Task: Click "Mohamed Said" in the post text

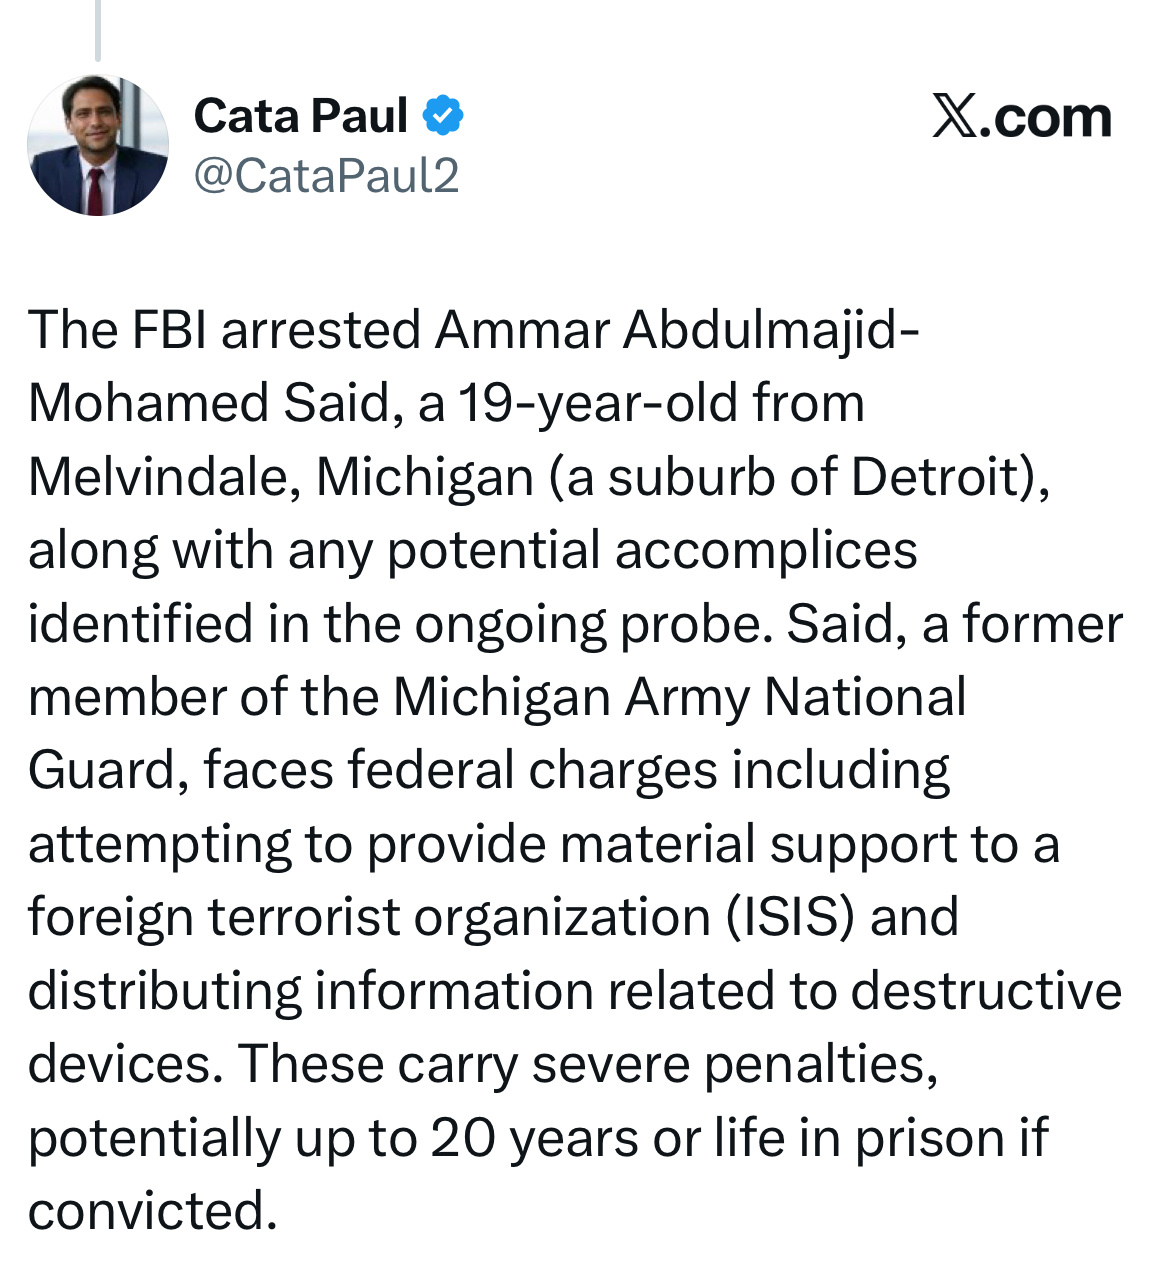Action: 217,403
